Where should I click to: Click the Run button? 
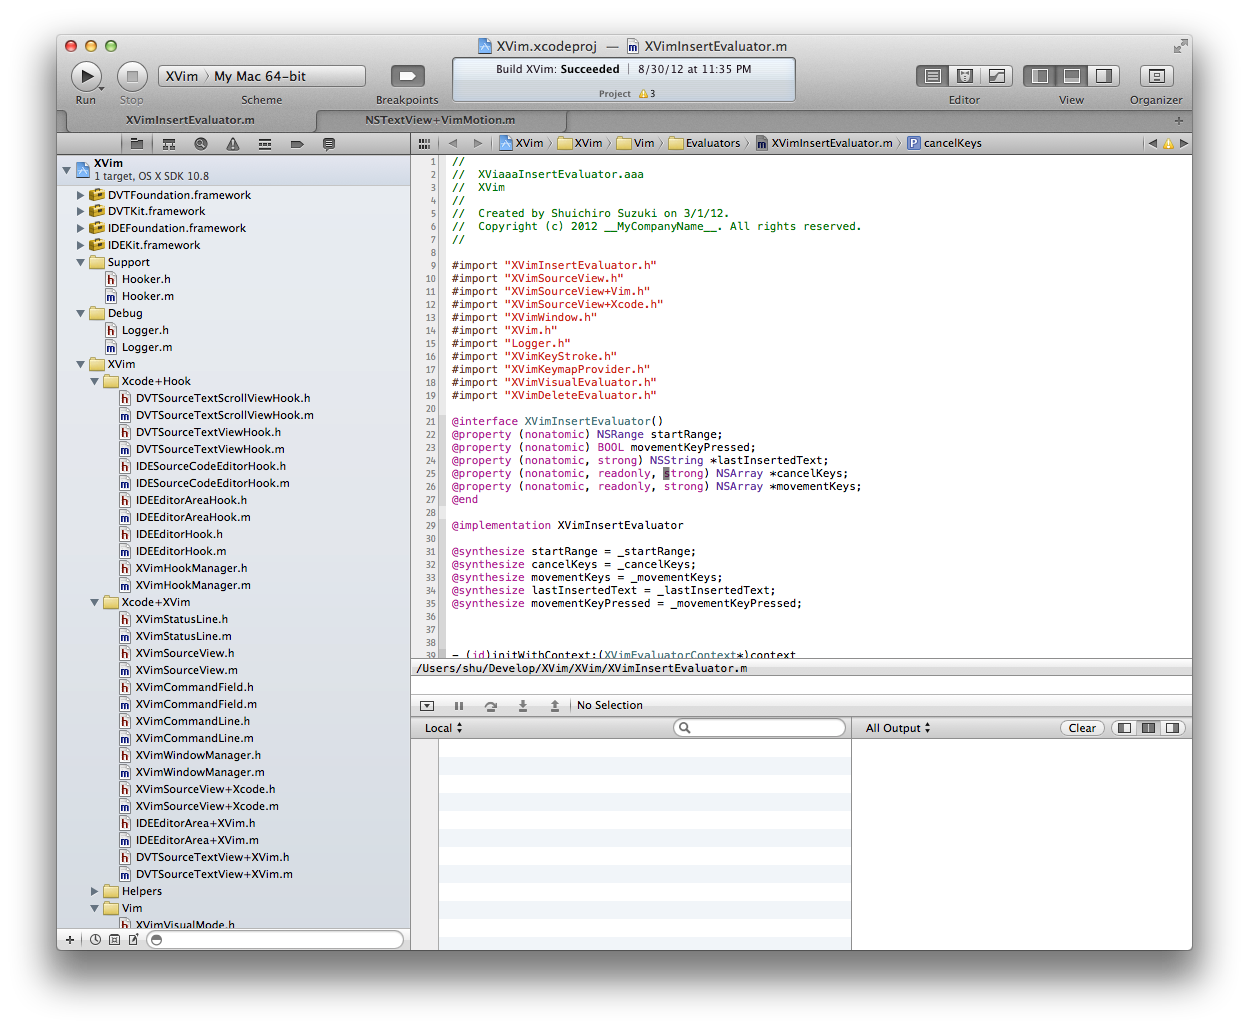[x=86, y=76]
